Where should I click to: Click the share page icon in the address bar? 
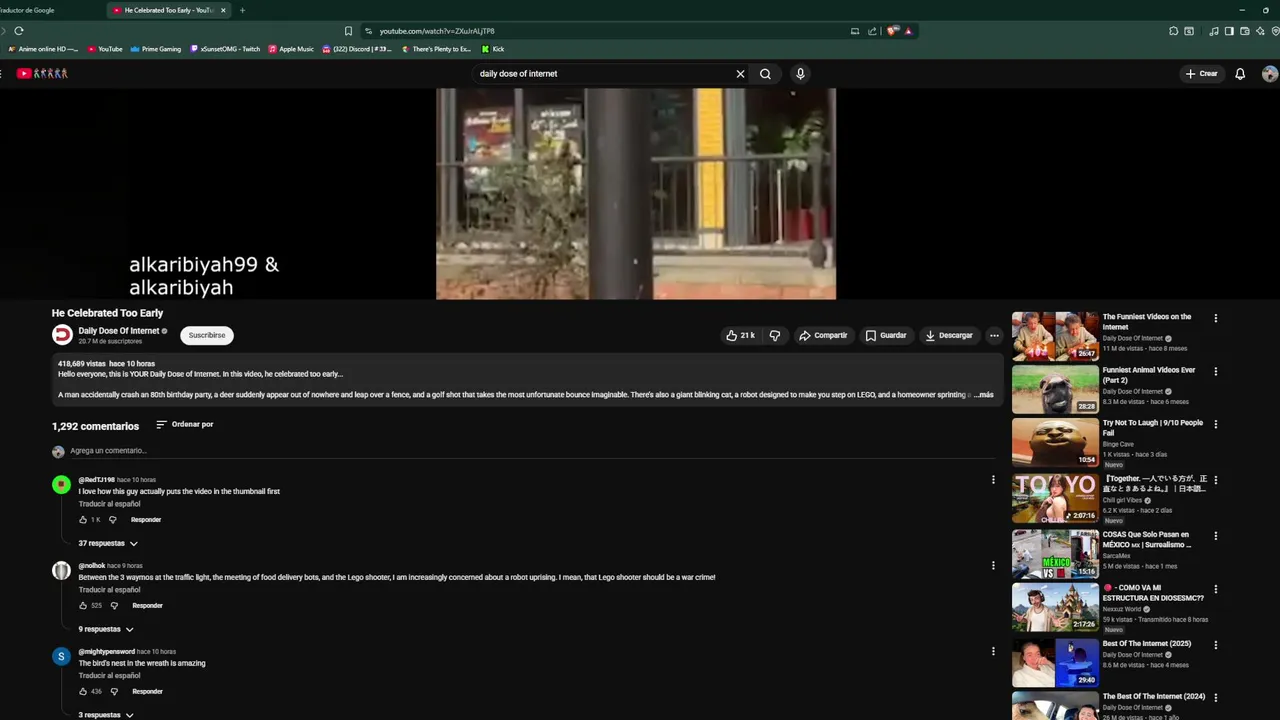point(872,31)
